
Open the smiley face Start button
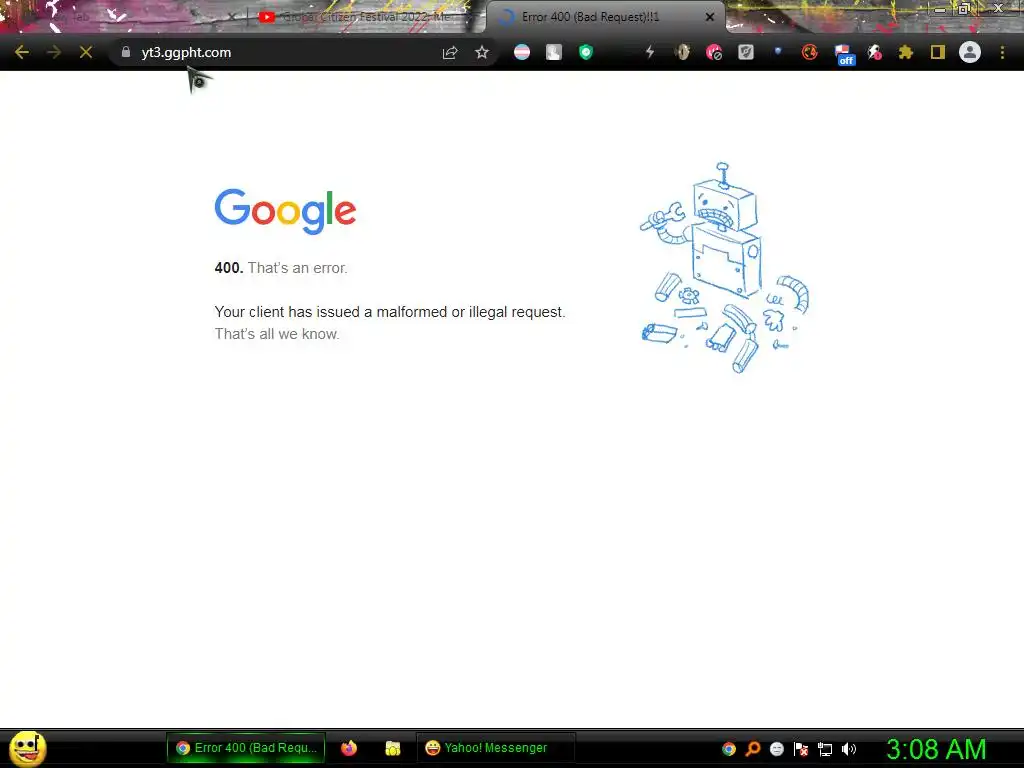27,748
